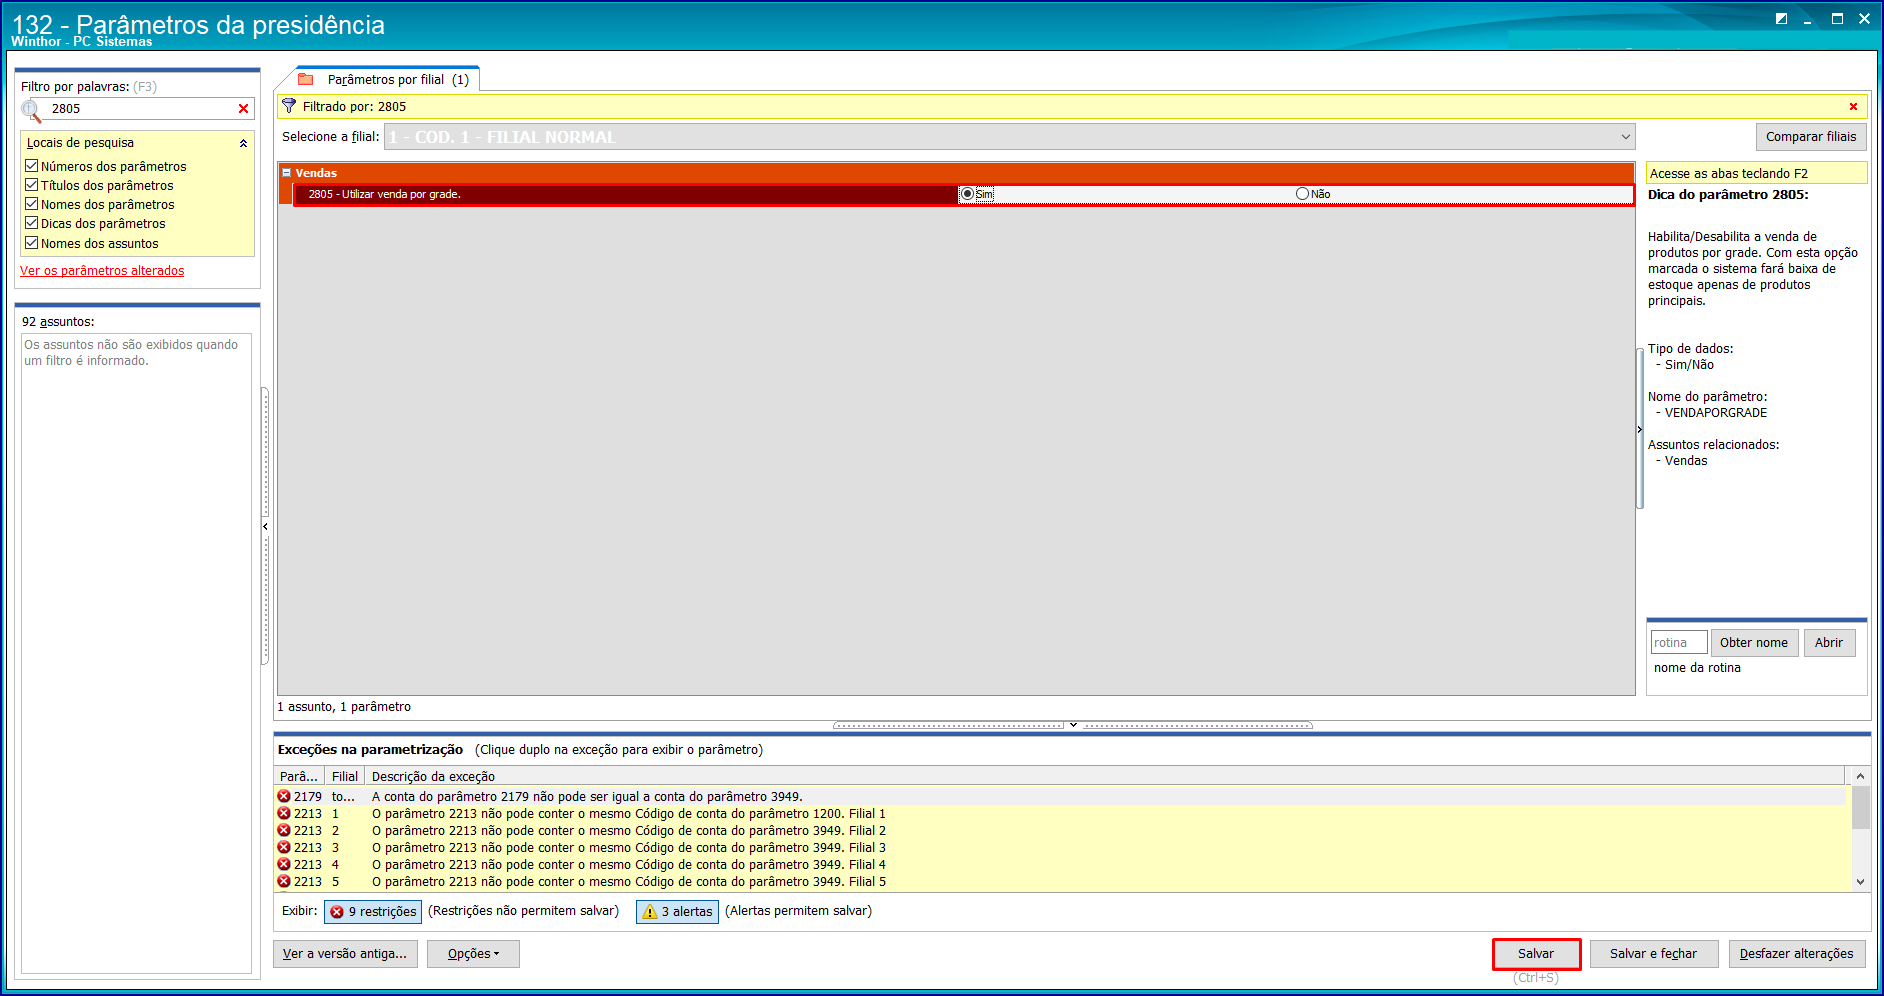Click the magnifier search icon beside 2805

pyautogui.click(x=31, y=110)
